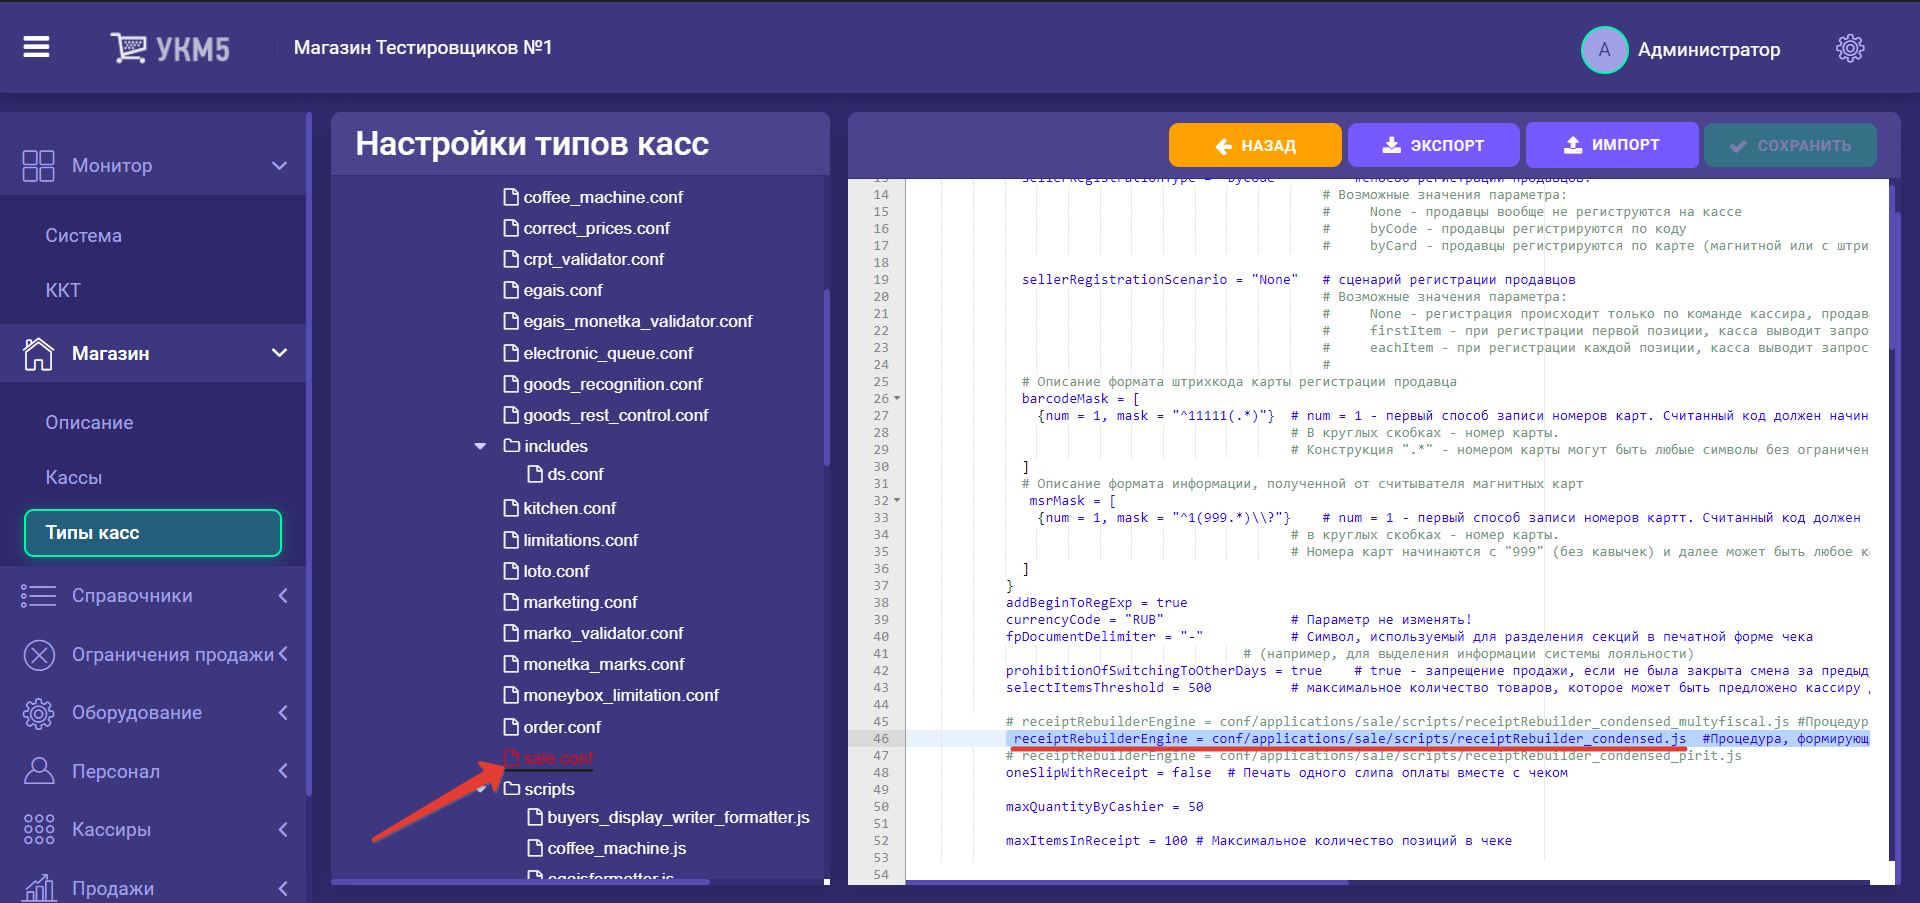Click folder icon of scripts
The image size is (1920, 903).
point(511,789)
